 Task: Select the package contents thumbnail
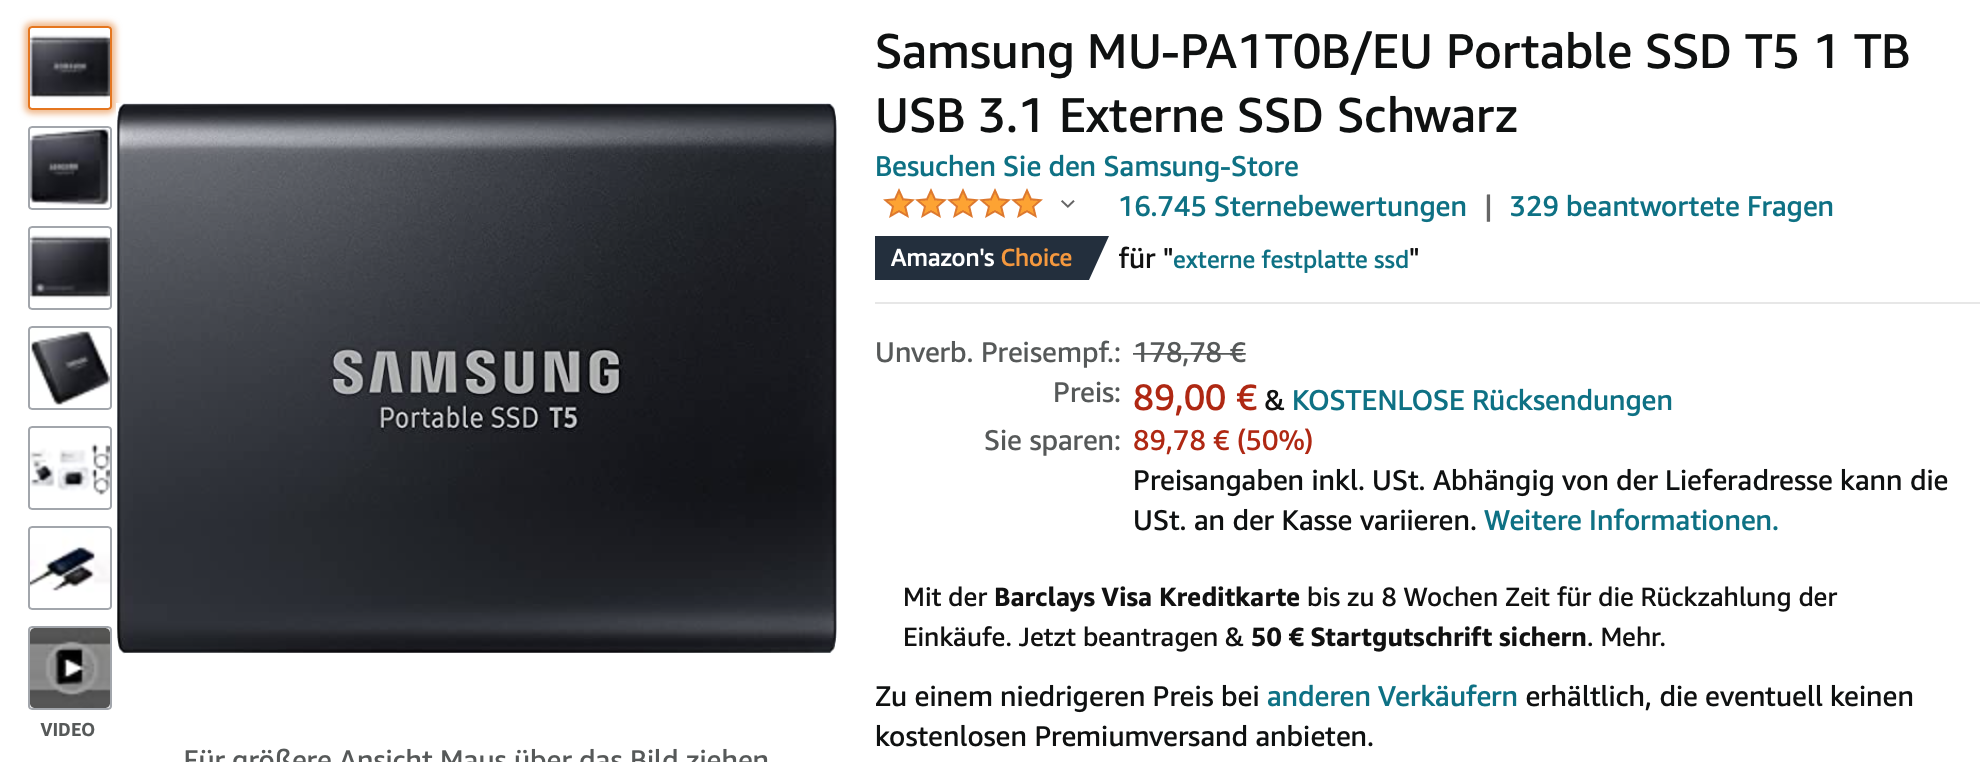(70, 468)
